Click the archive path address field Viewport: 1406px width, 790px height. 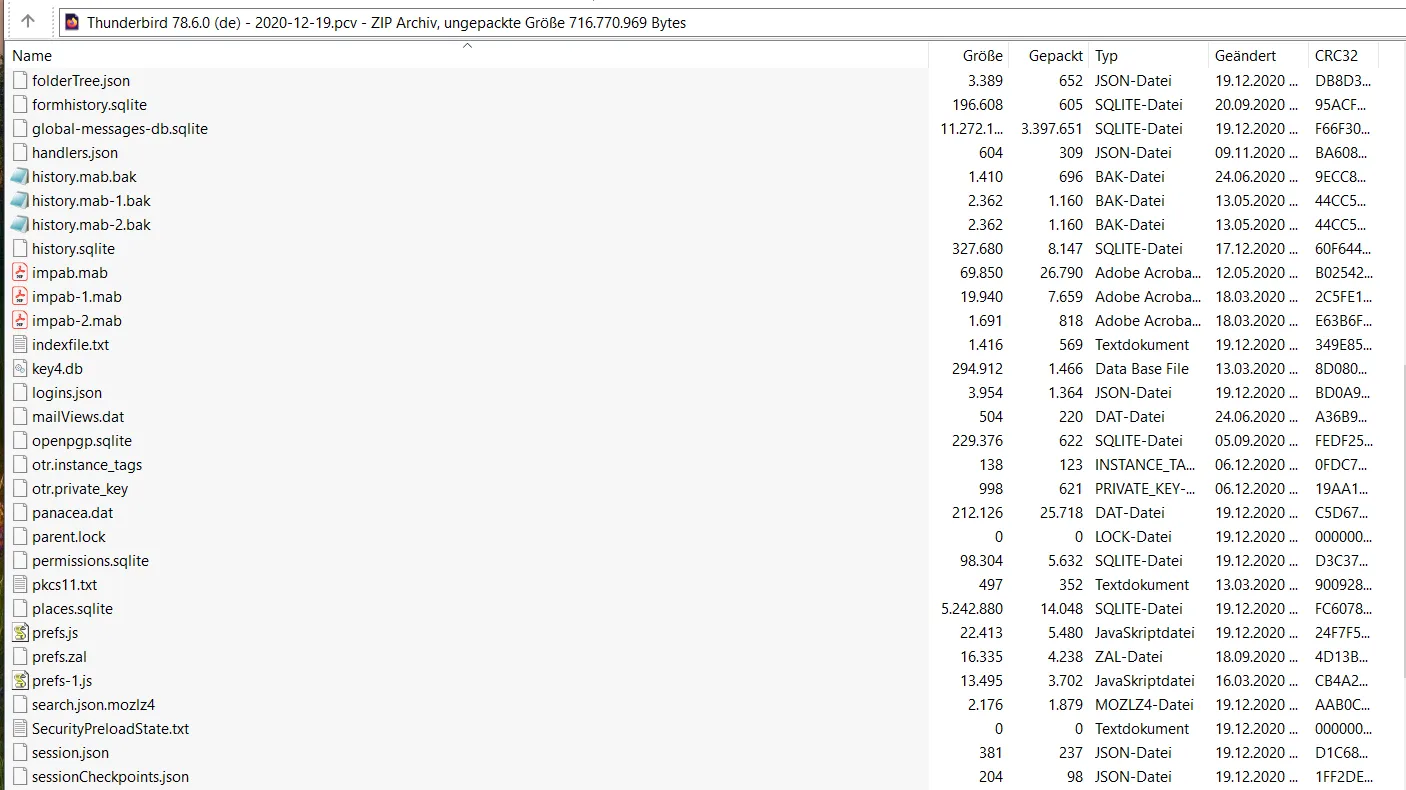click(732, 22)
